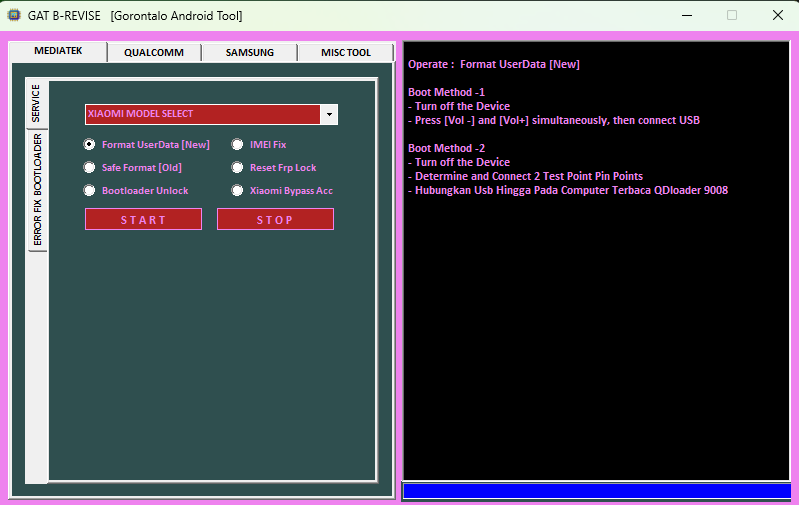Click 'Determine and Connect 2 Test Point Pin Points' line

(525, 176)
